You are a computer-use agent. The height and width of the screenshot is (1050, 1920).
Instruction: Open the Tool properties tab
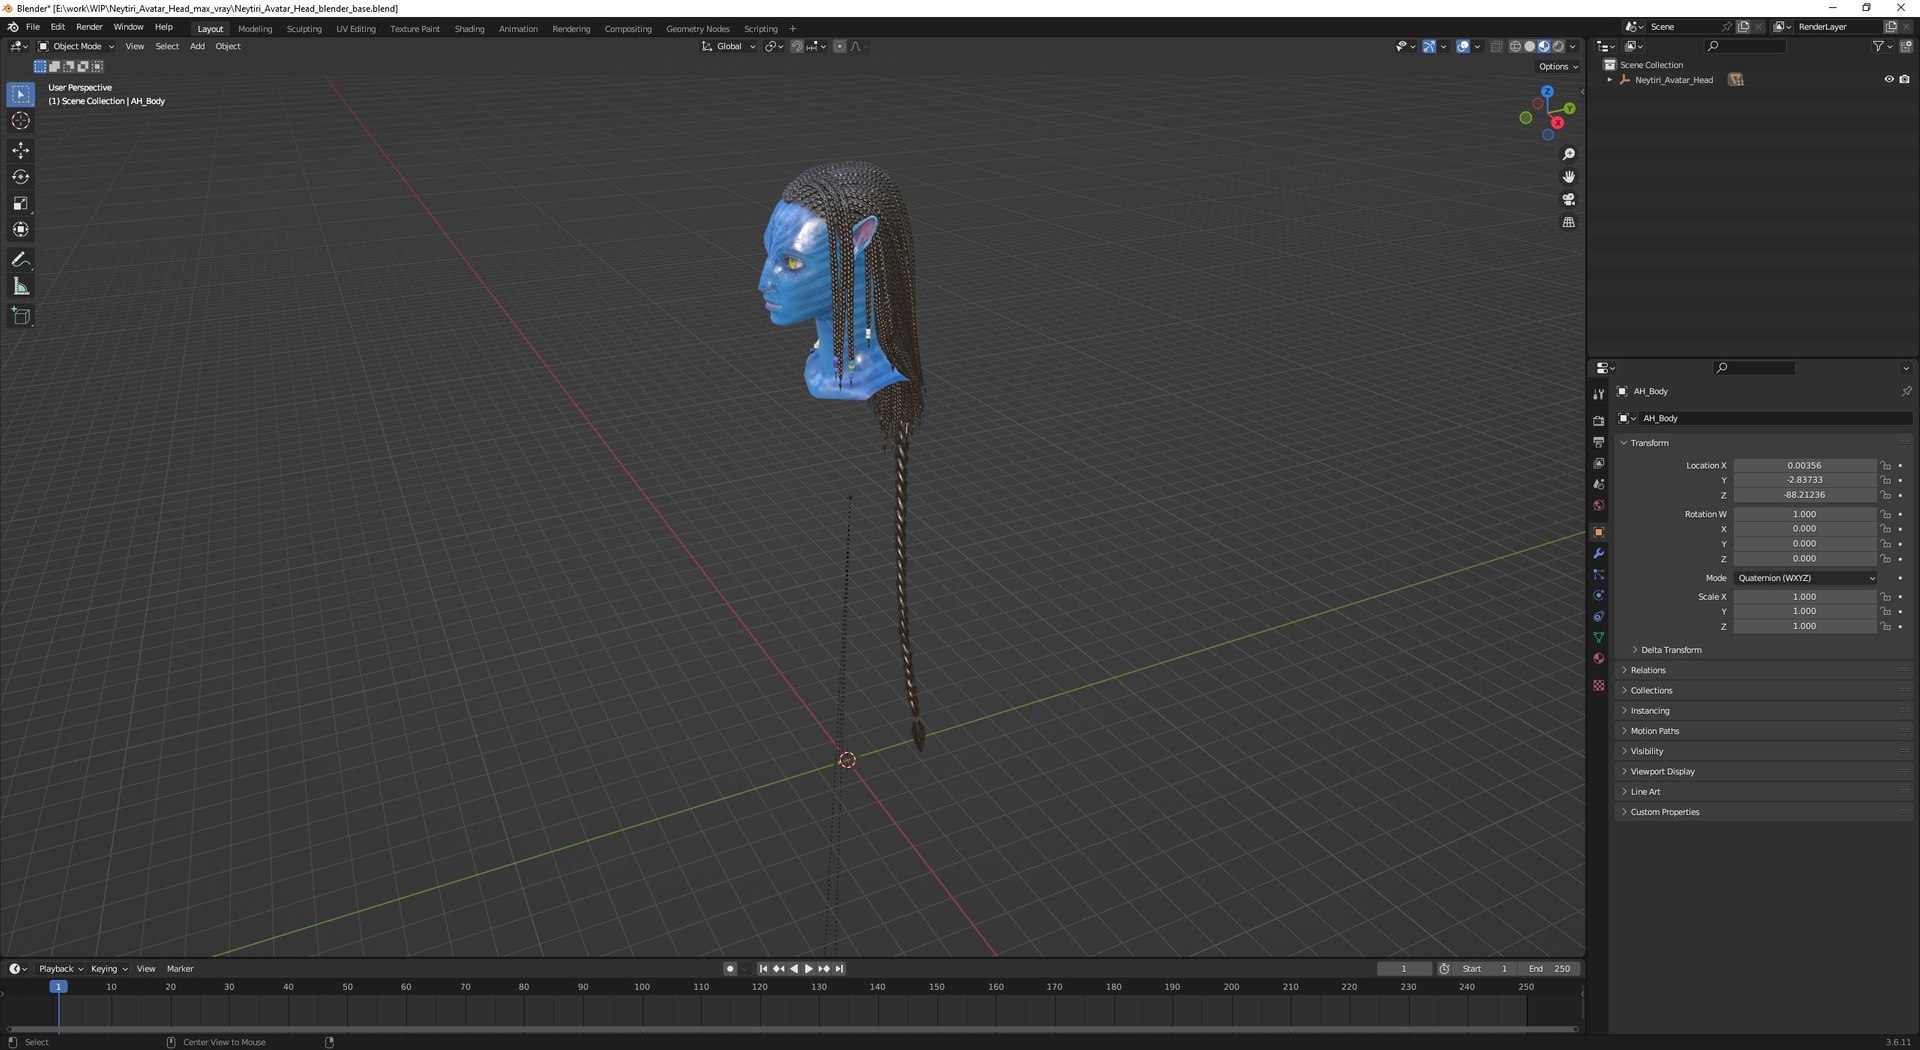tap(1598, 394)
